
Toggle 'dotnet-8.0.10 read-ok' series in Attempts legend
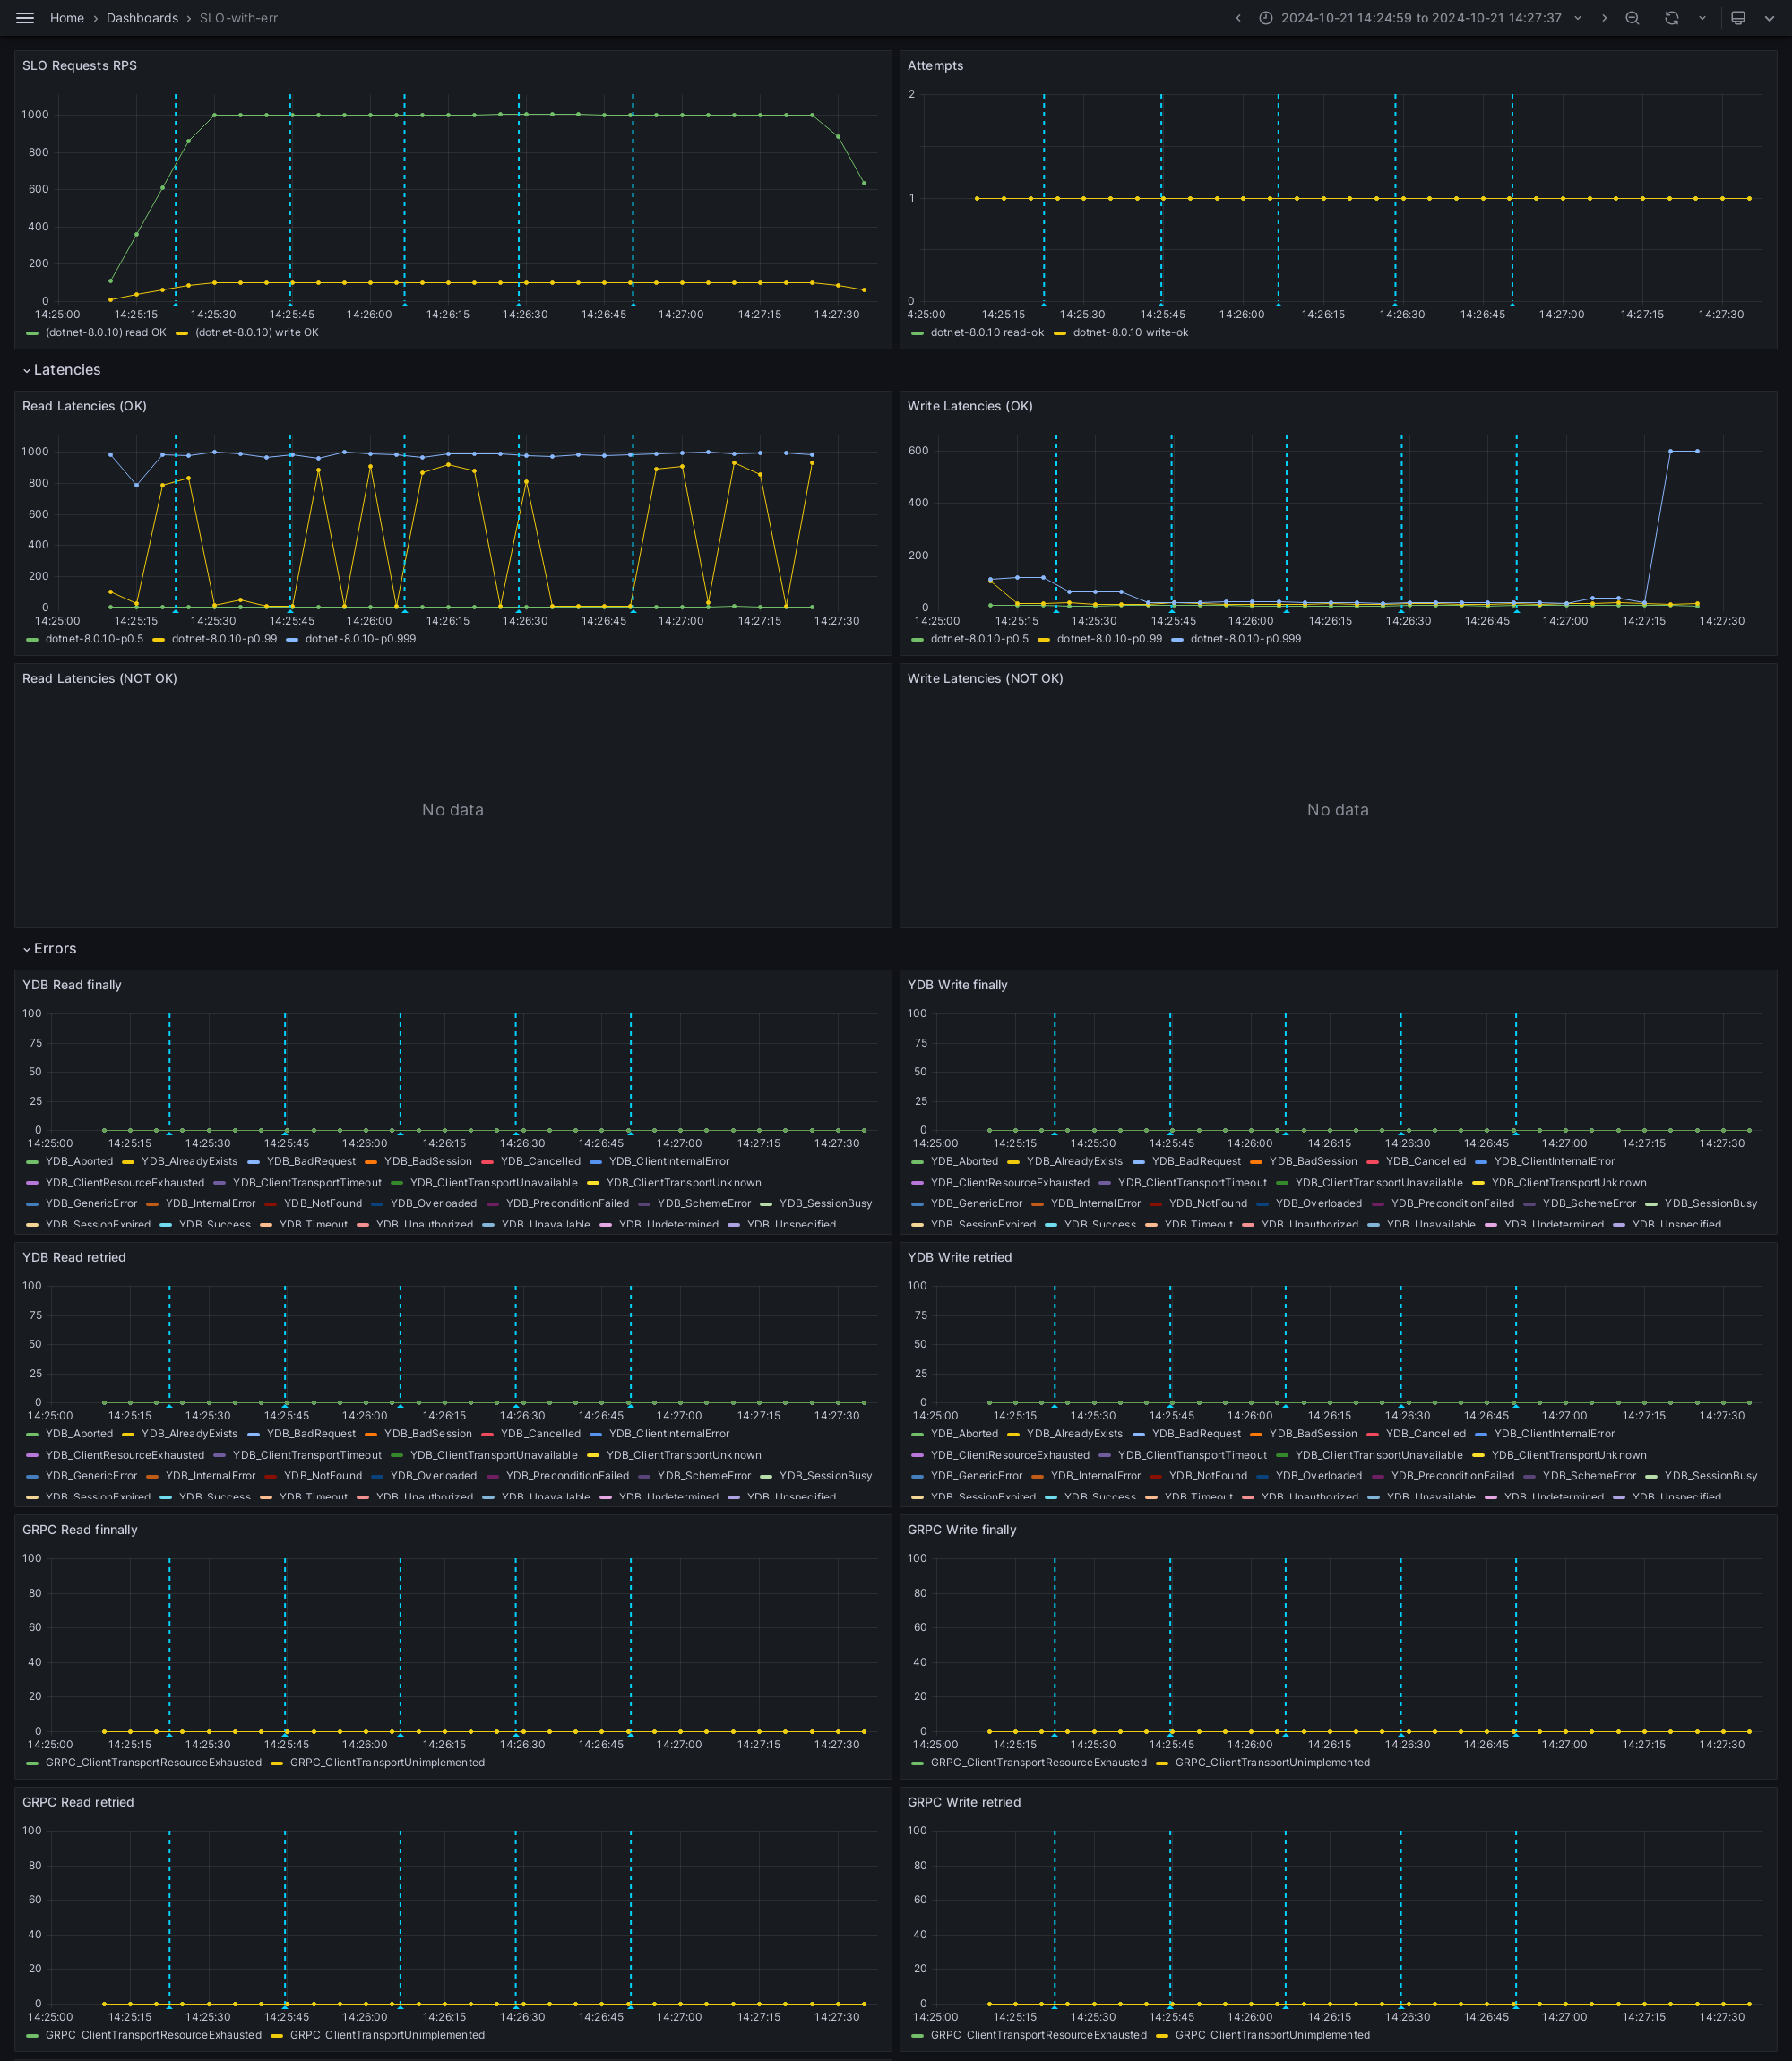pyautogui.click(x=987, y=333)
